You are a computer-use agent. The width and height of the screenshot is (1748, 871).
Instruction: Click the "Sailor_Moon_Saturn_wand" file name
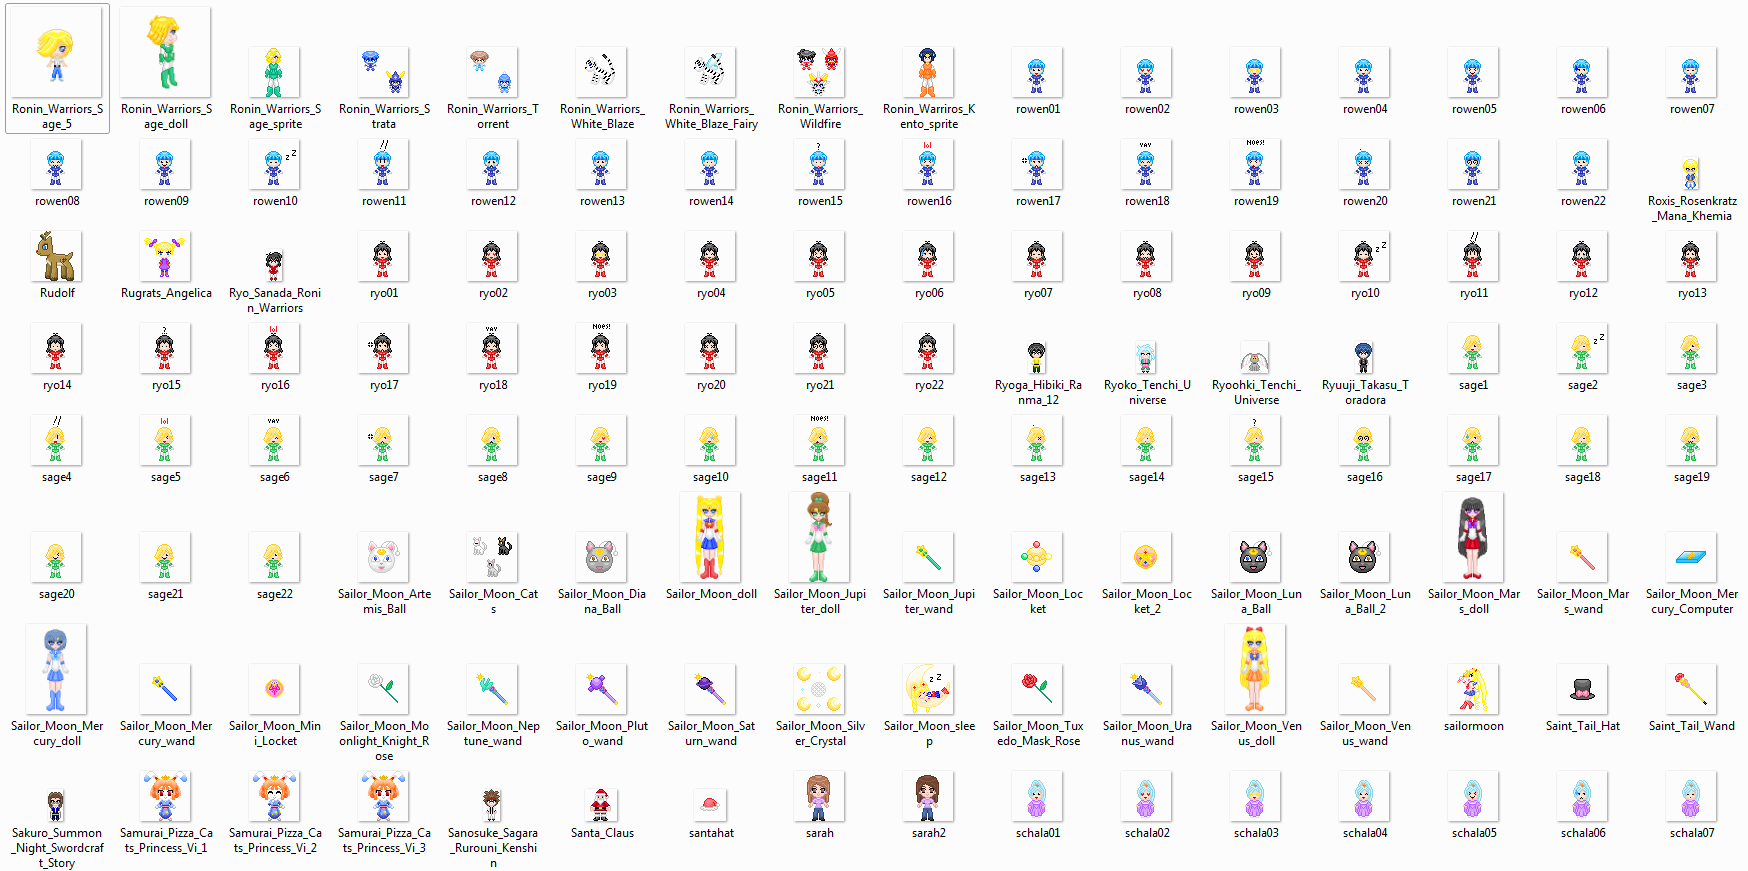711,733
